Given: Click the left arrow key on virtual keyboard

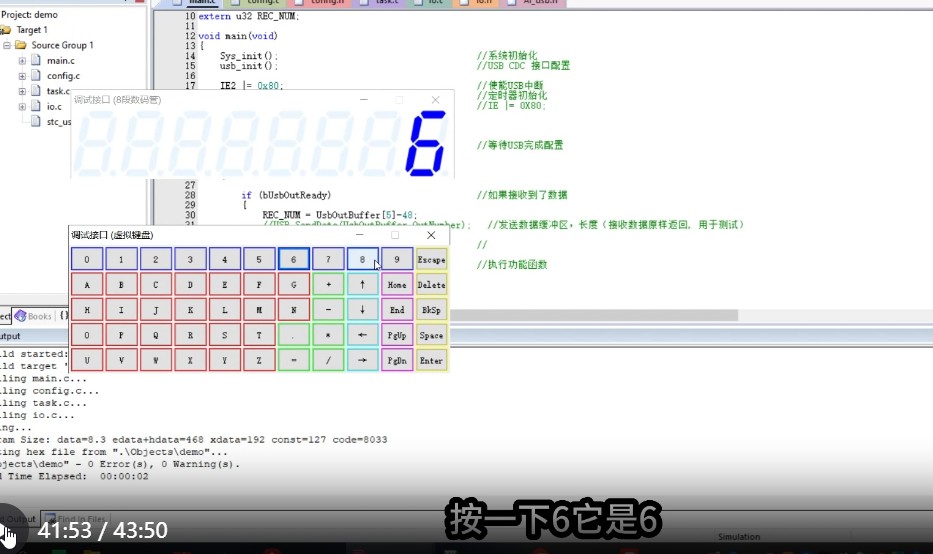Looking at the screenshot, I should [x=362, y=335].
